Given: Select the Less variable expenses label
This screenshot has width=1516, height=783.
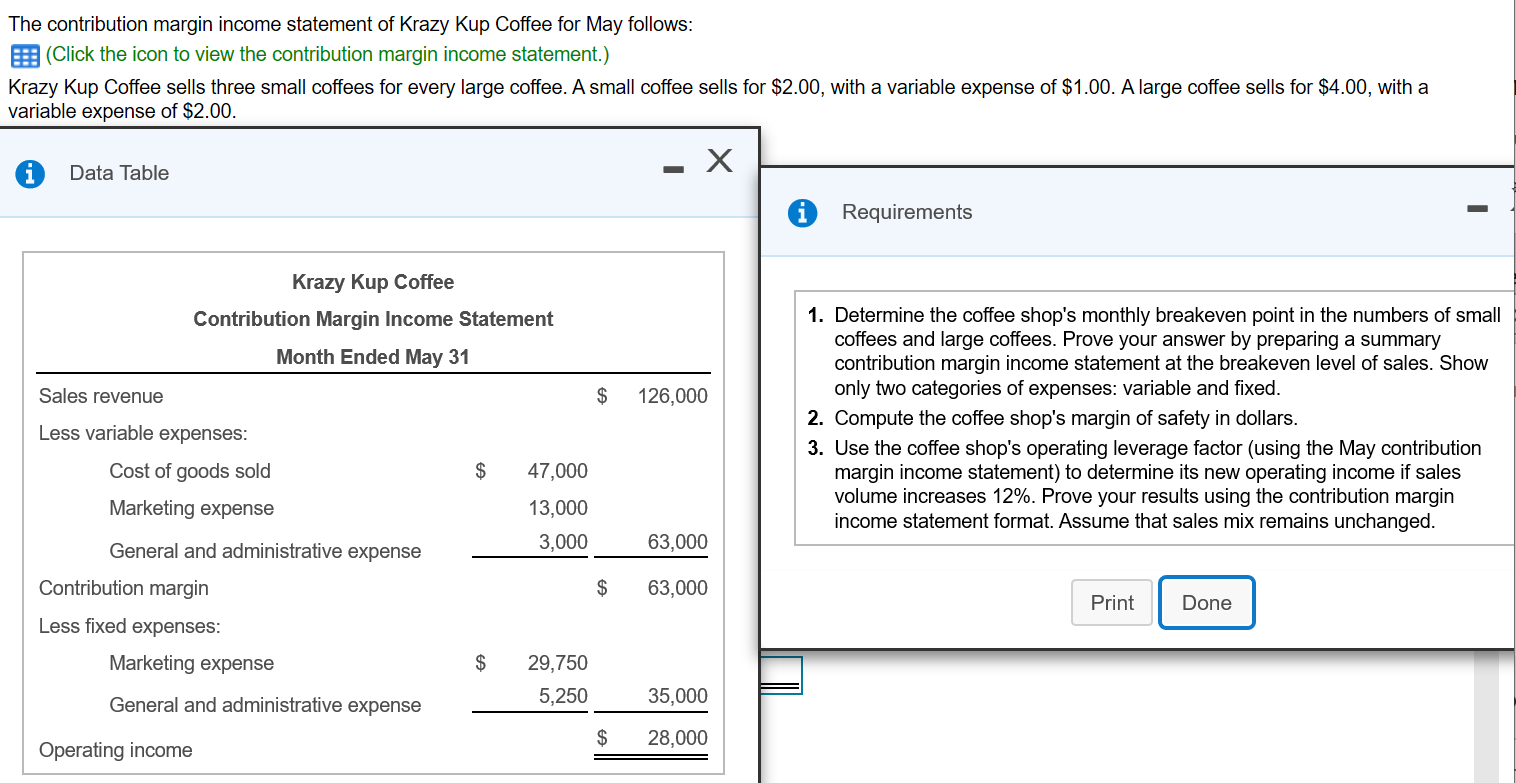Looking at the screenshot, I should 143,433.
